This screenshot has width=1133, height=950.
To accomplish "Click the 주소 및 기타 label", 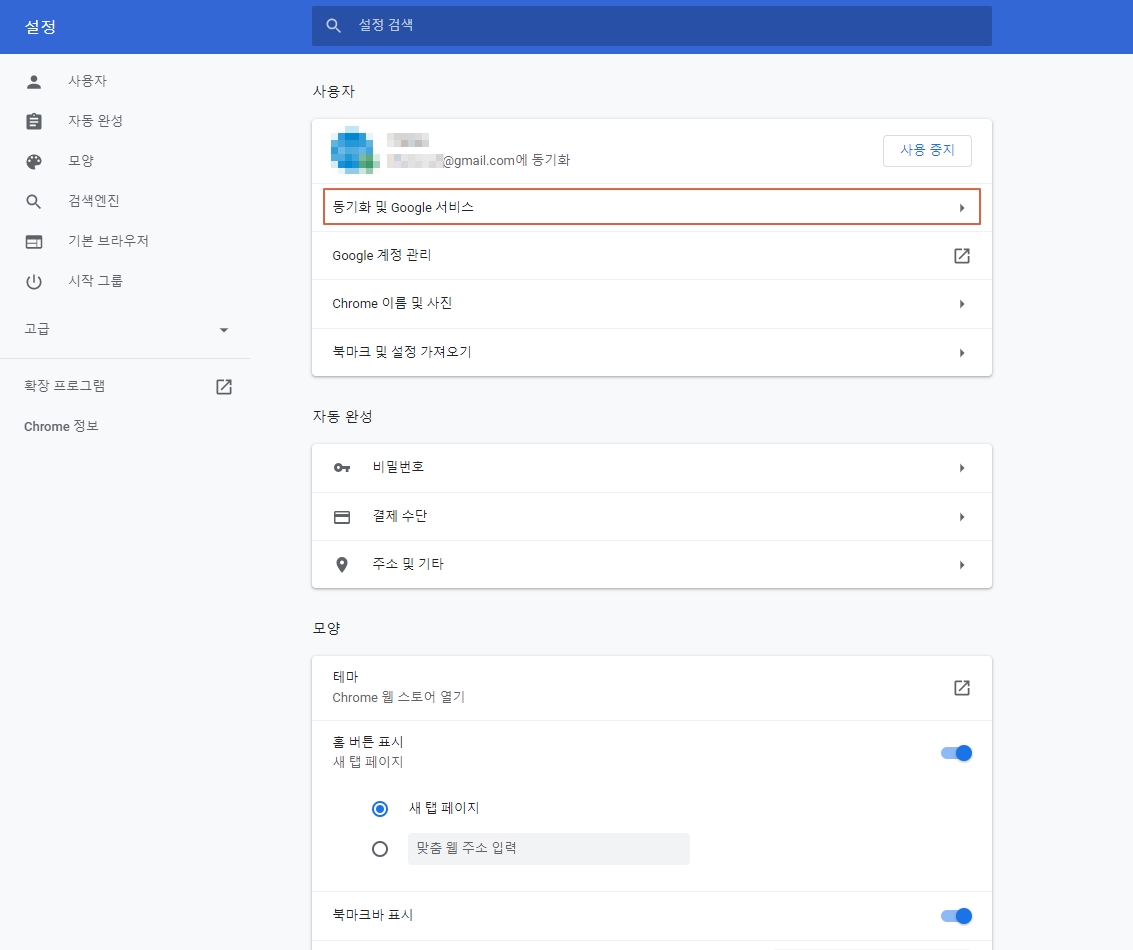I will coord(408,563).
